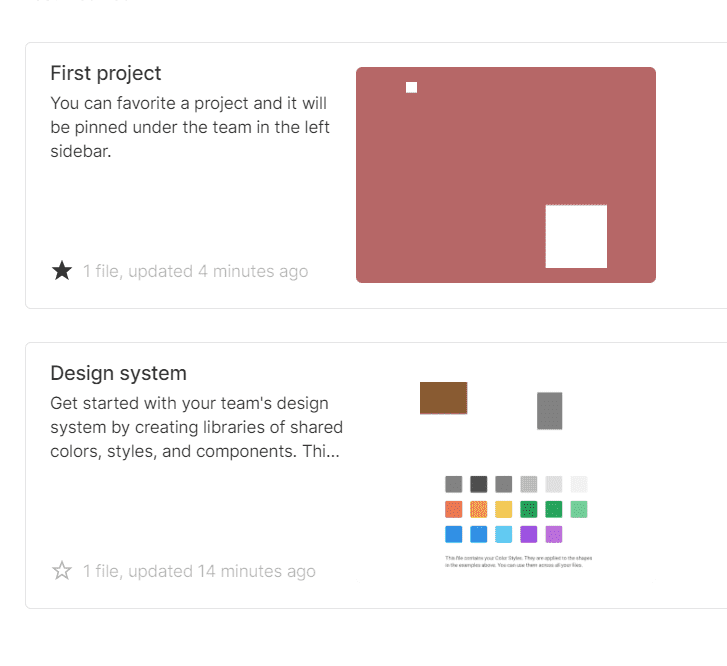Open the First project title

(105, 73)
